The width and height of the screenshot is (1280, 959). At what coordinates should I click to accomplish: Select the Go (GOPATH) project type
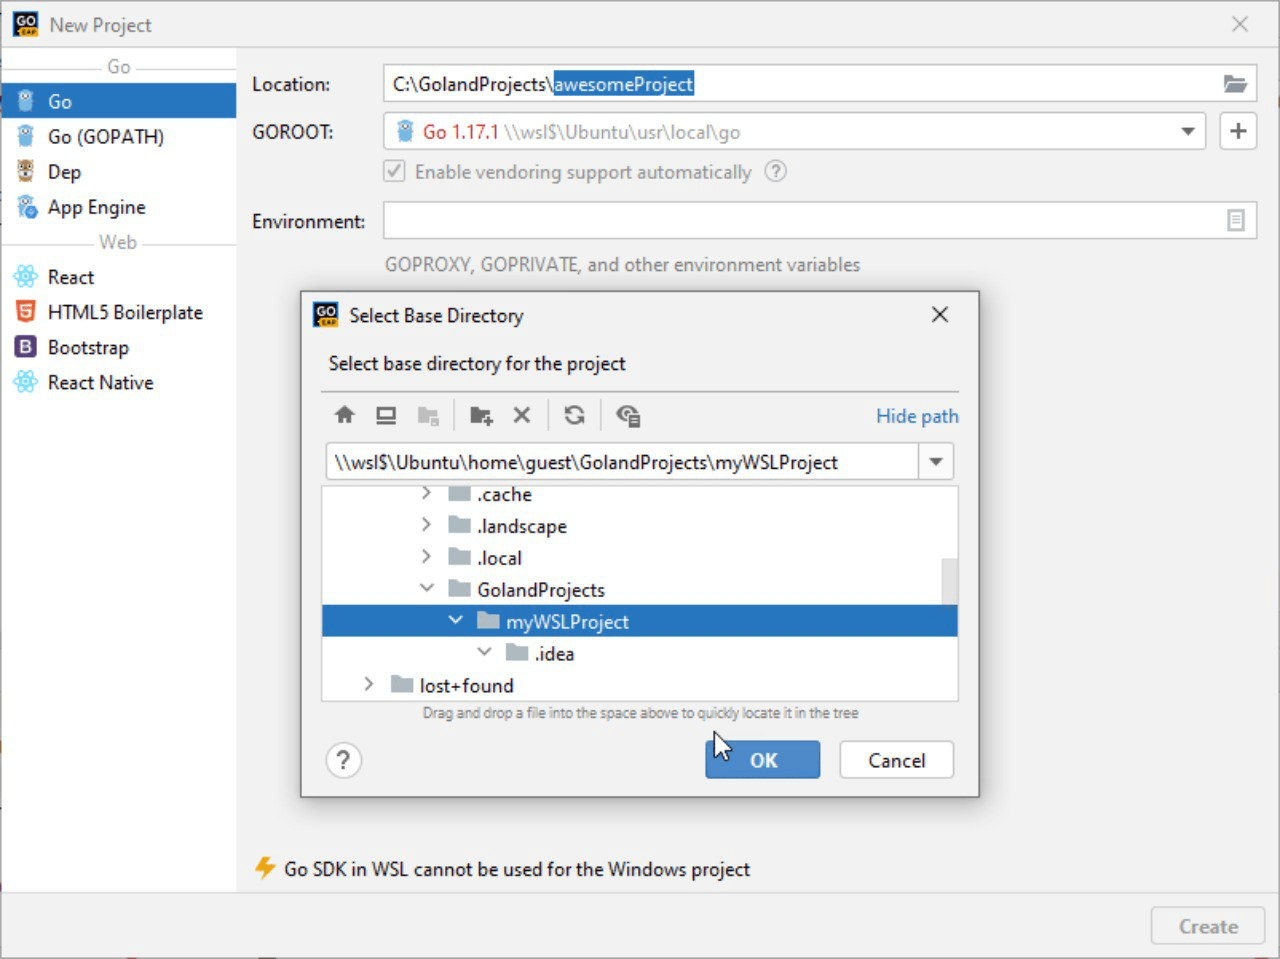click(x=106, y=136)
